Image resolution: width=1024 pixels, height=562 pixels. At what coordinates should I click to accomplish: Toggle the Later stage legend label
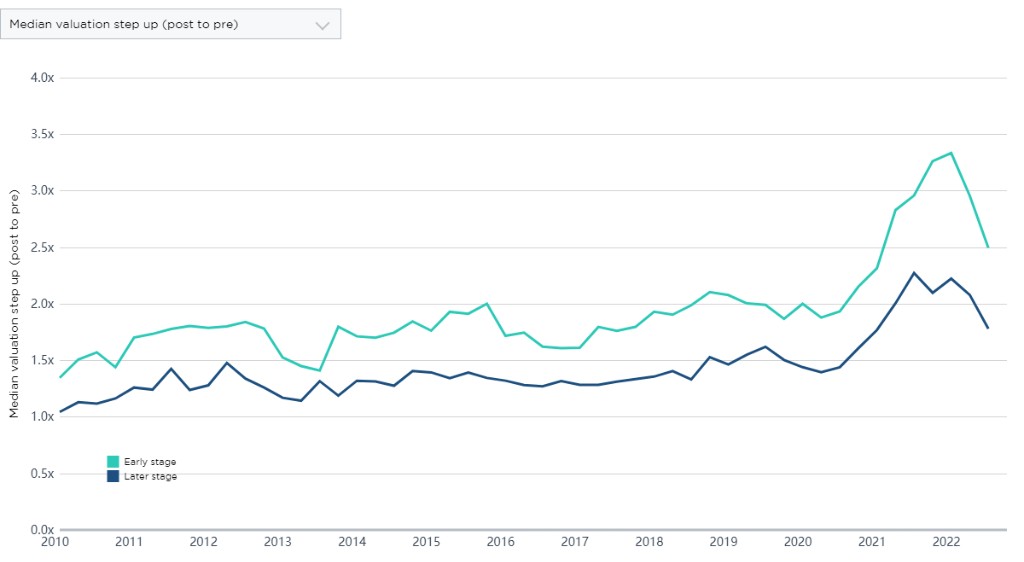tap(150, 476)
